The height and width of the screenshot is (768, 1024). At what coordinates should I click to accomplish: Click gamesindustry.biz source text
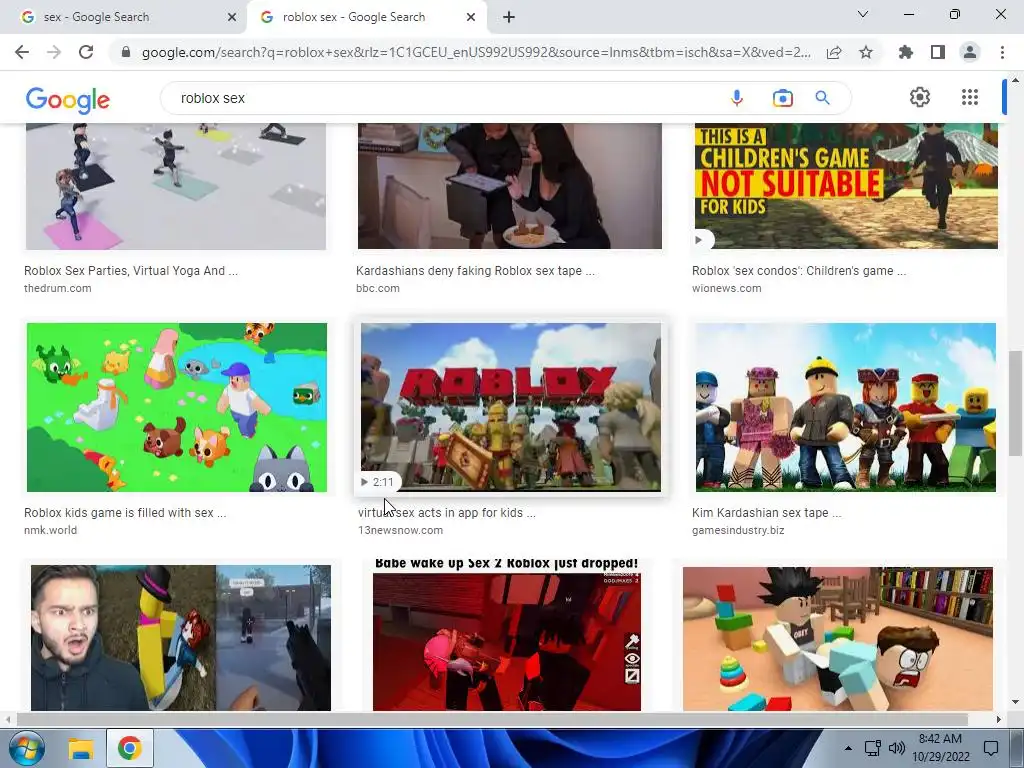point(738,530)
